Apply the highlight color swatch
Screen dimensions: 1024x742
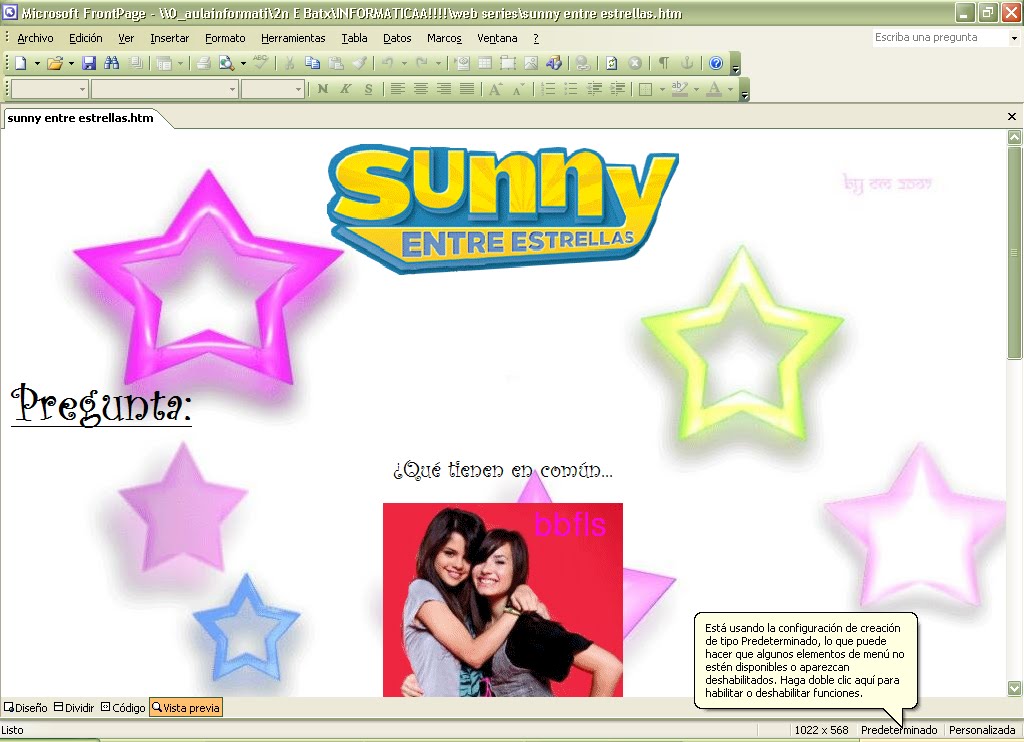[x=680, y=89]
